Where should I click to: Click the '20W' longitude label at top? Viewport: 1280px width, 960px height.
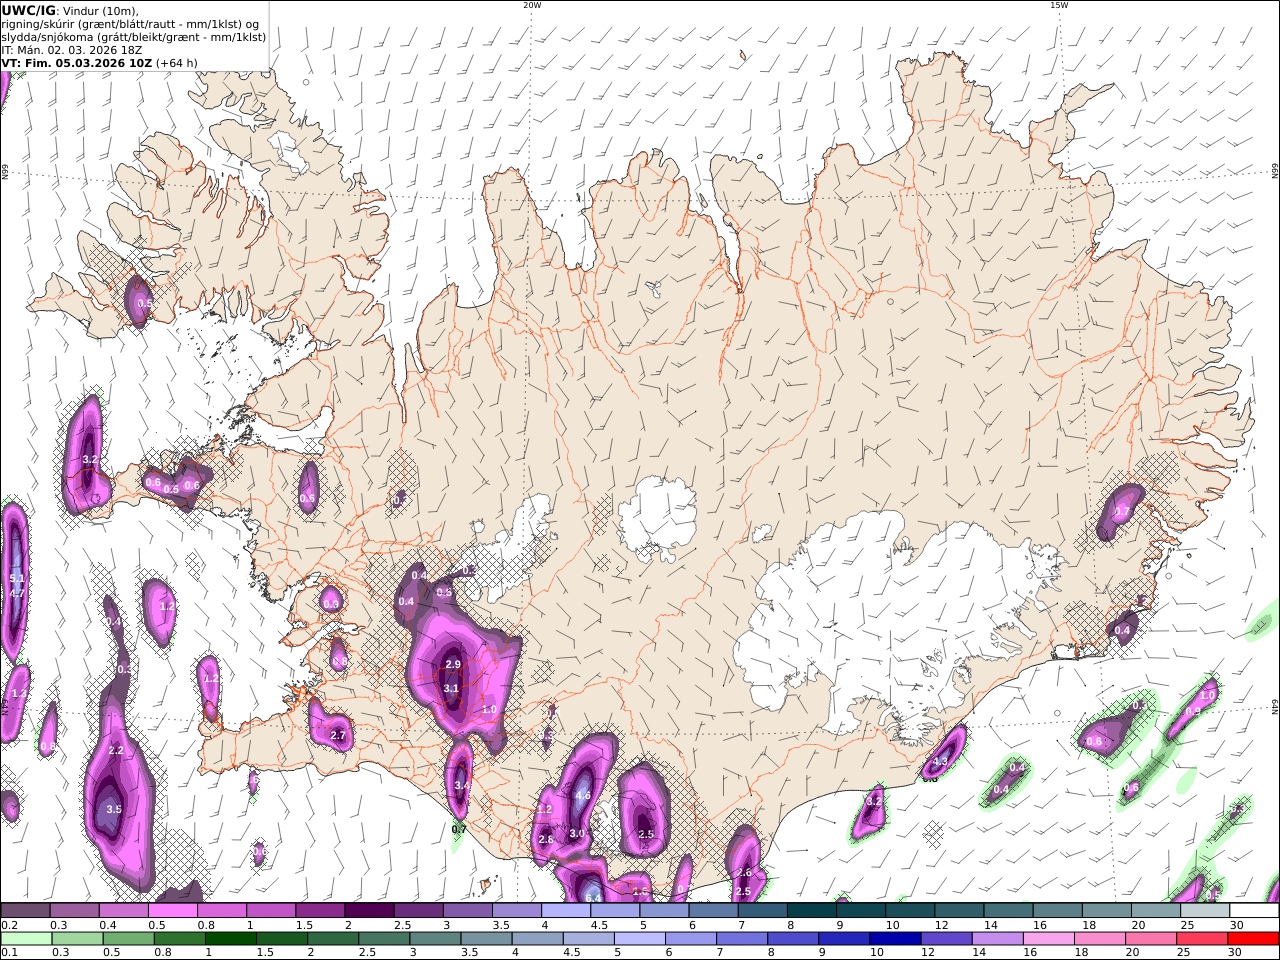click(532, 5)
